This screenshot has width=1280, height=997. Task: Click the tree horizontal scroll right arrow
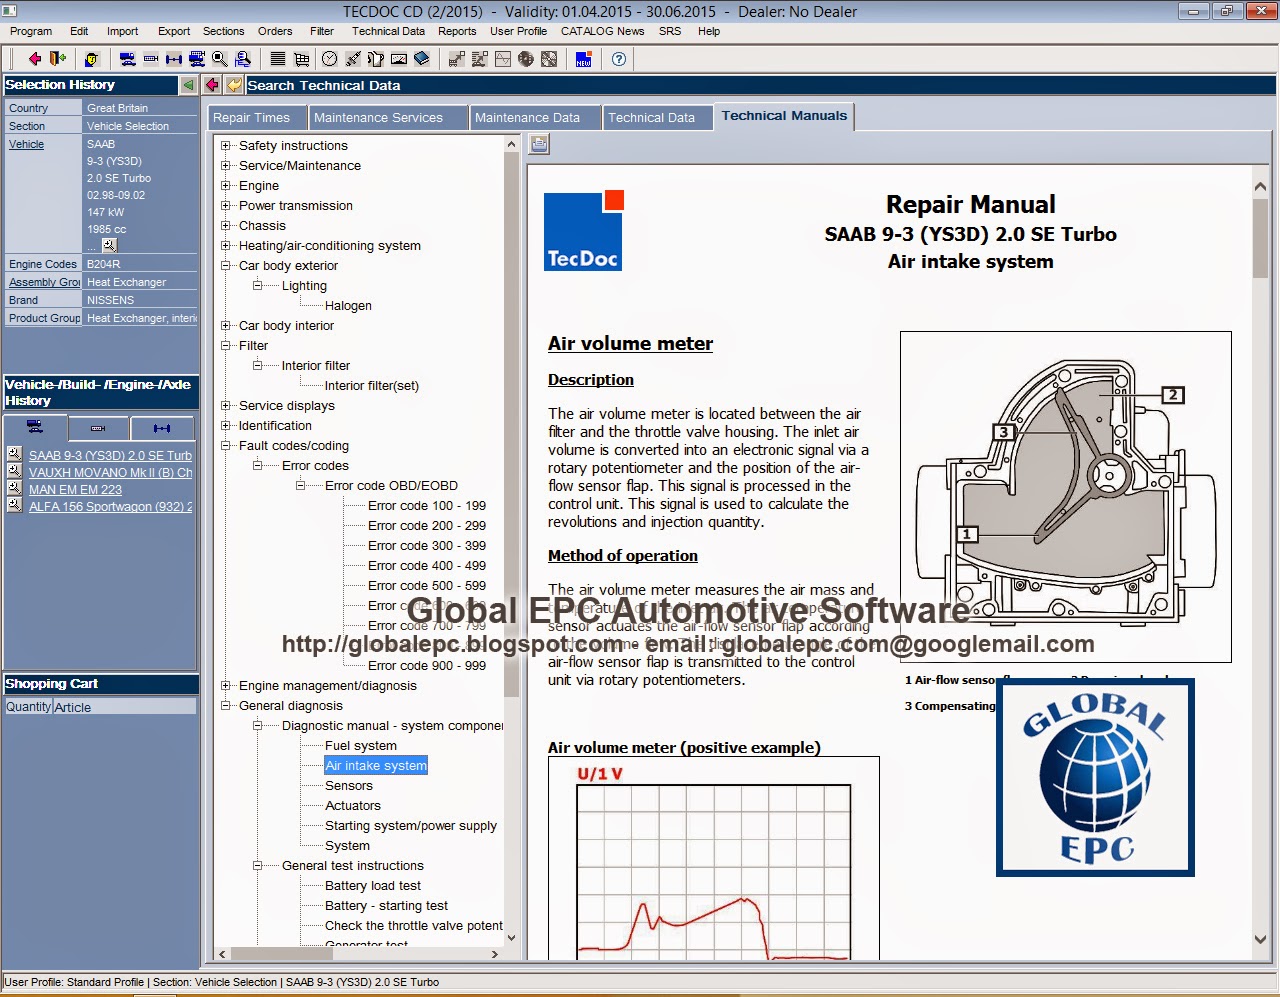495,954
